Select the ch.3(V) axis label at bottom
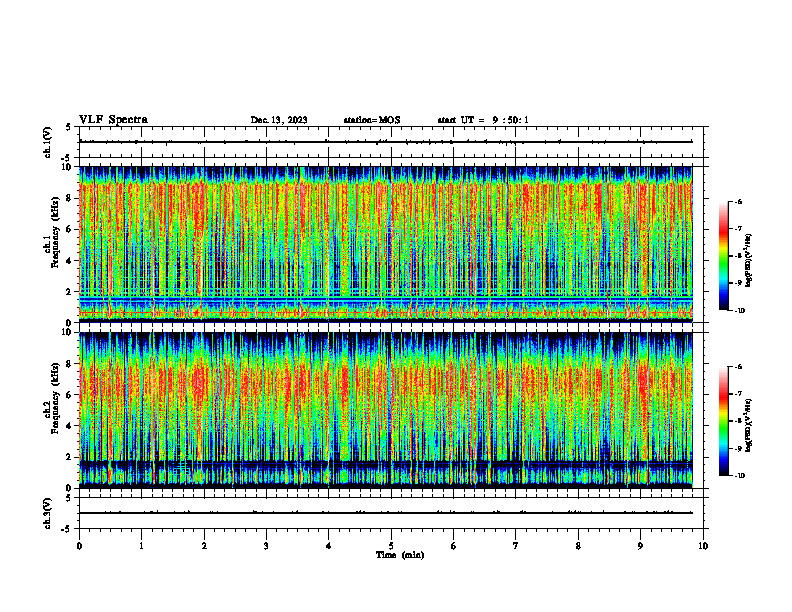The width and height of the screenshot is (792, 612). point(47,513)
